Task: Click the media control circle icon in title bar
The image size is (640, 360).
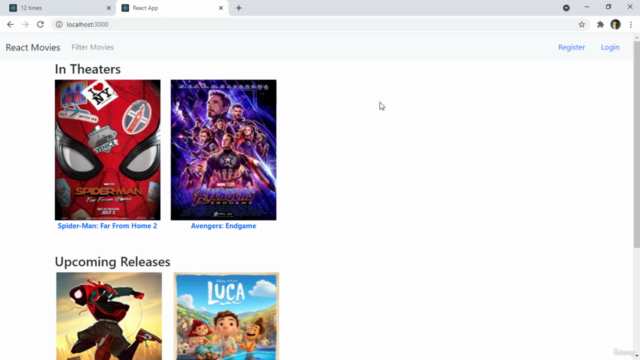Action: [x=566, y=8]
